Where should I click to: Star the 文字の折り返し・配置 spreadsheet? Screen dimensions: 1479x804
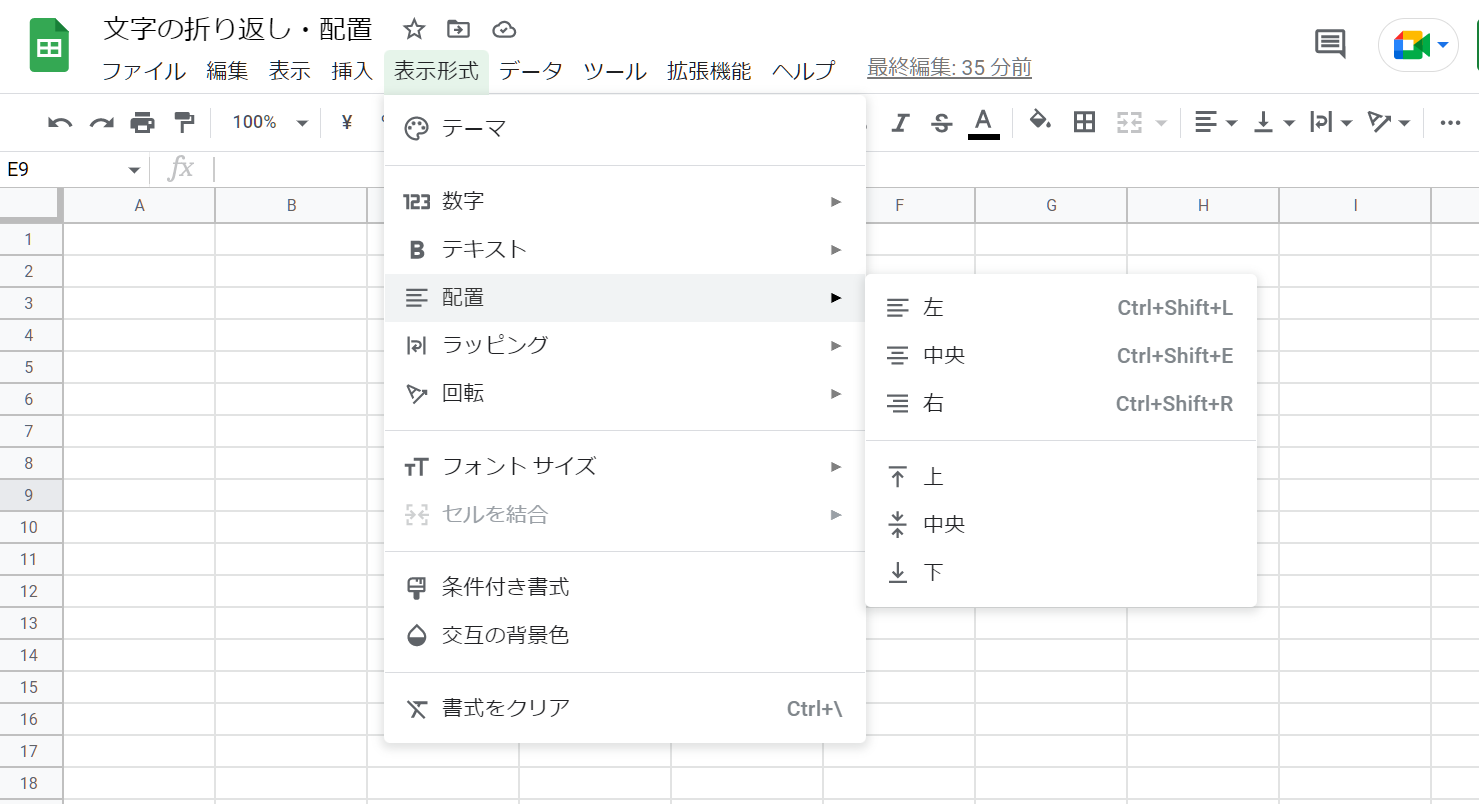413,29
